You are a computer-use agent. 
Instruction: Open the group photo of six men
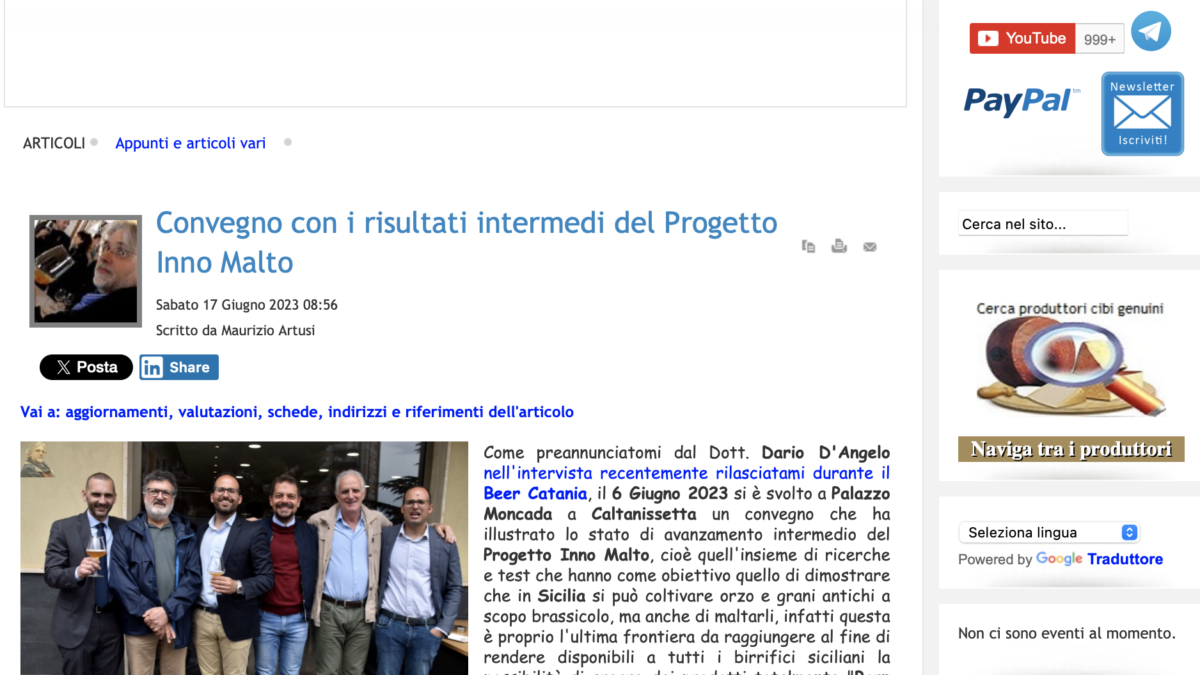pos(244,560)
